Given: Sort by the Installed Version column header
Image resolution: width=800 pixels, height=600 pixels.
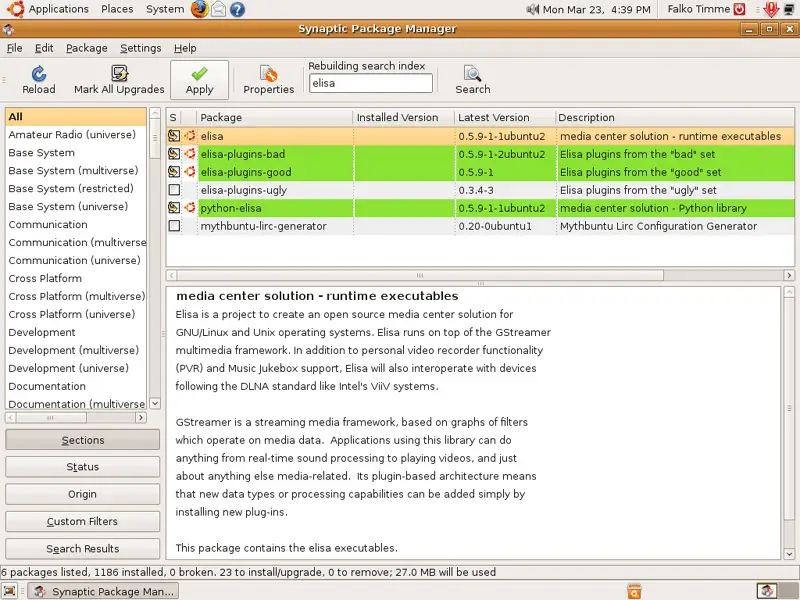Looking at the screenshot, I should tap(403, 117).
